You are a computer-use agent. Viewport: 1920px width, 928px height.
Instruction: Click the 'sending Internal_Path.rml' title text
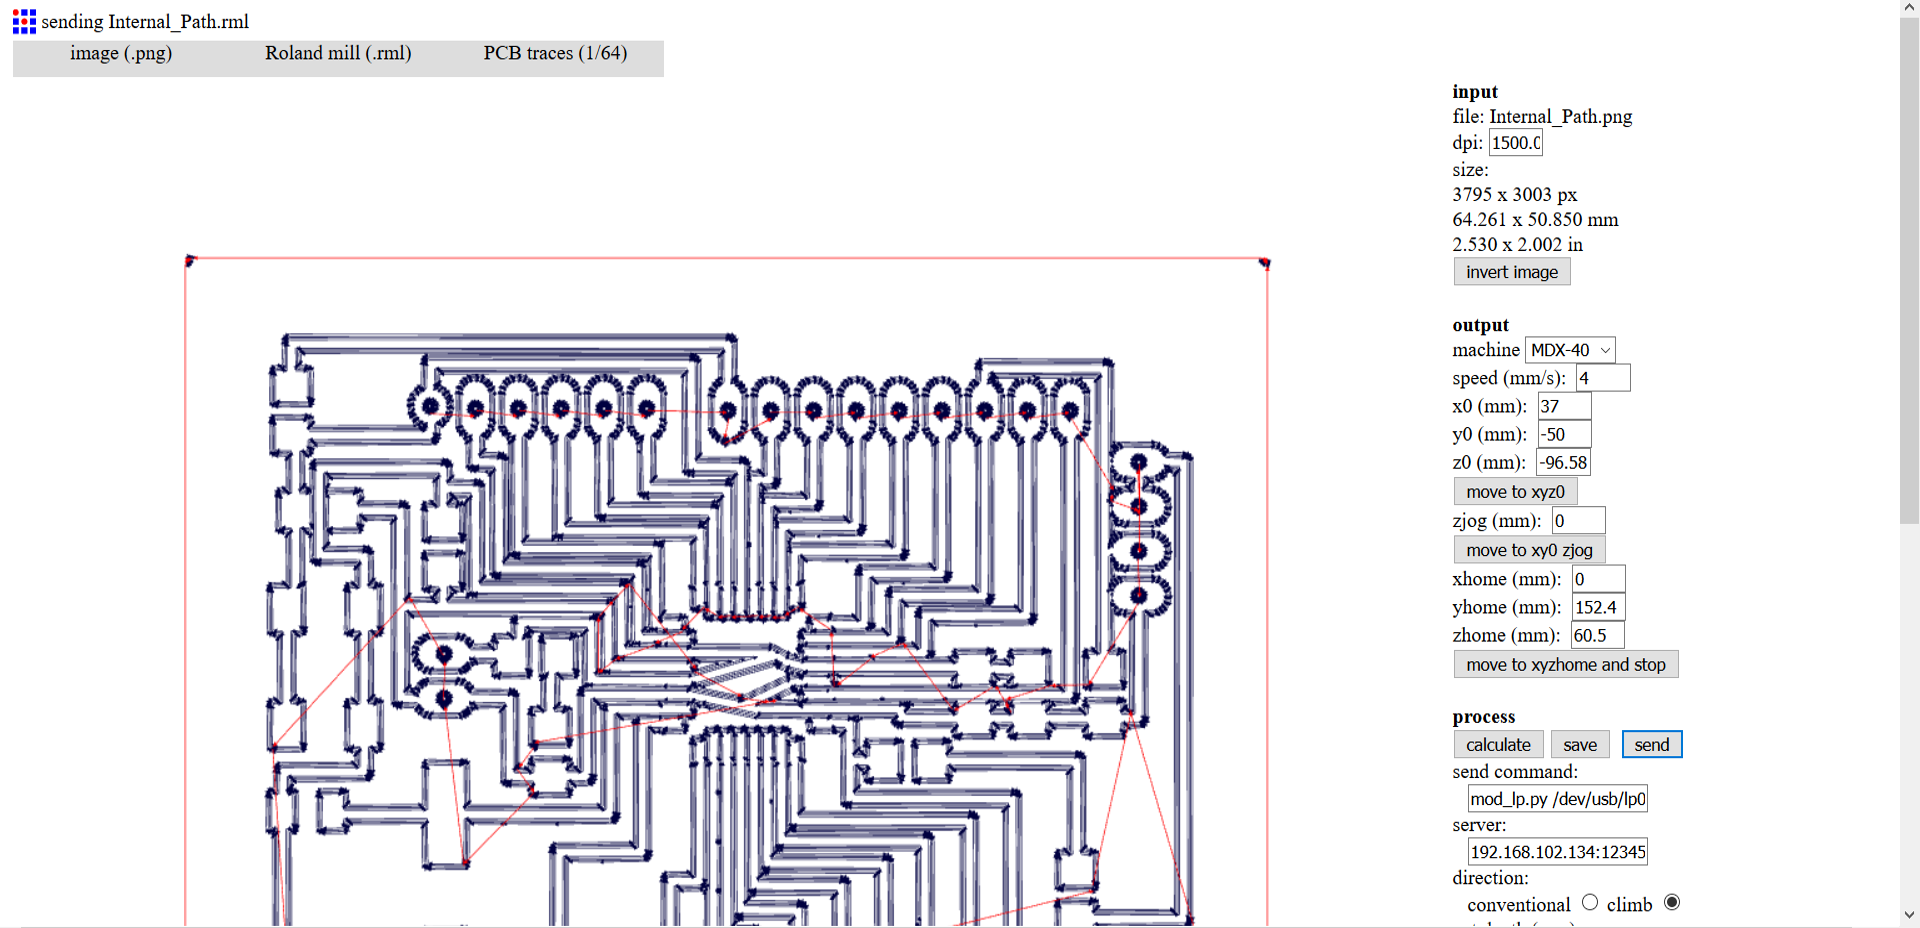click(145, 21)
